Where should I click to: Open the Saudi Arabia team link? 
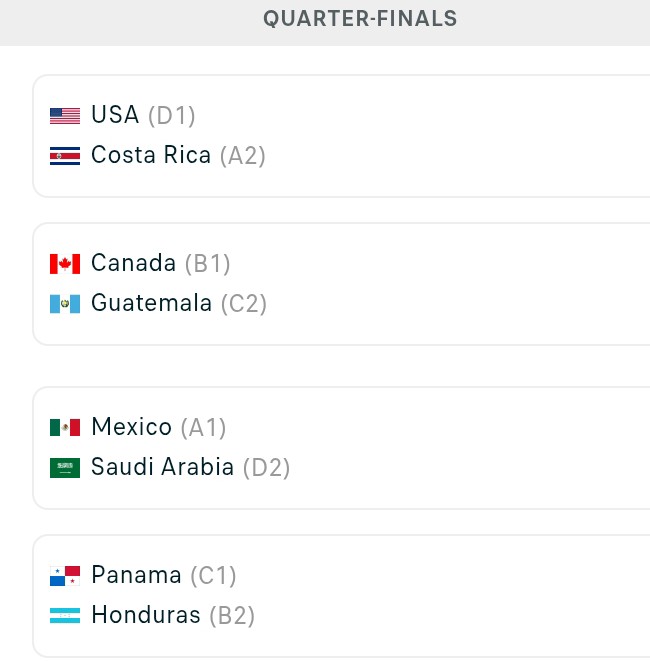(x=162, y=467)
